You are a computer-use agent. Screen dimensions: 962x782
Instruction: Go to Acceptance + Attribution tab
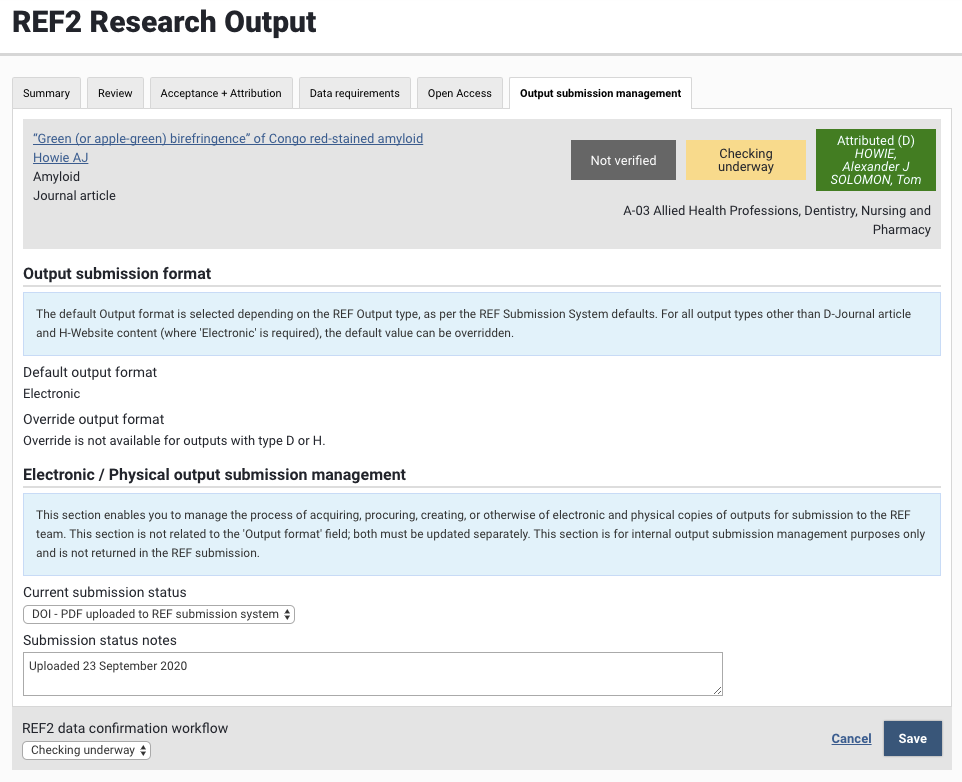coord(221,93)
